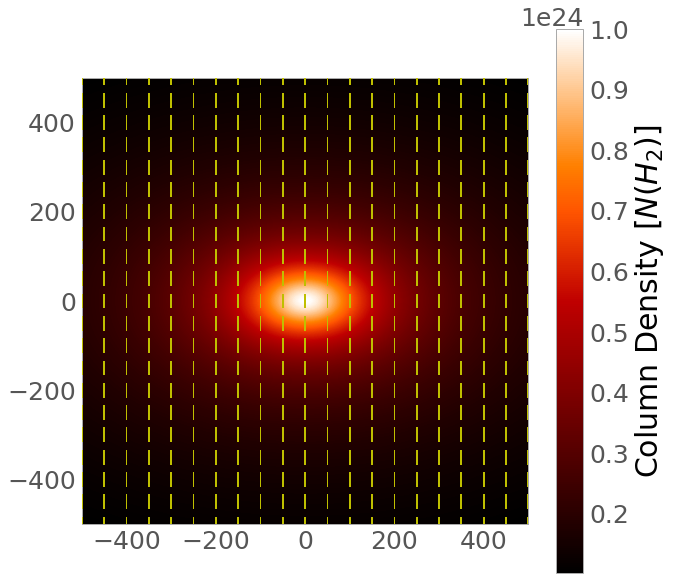Click the x-axis tick label 200
Viewport: 673px width, 580px height.
click(x=394, y=541)
